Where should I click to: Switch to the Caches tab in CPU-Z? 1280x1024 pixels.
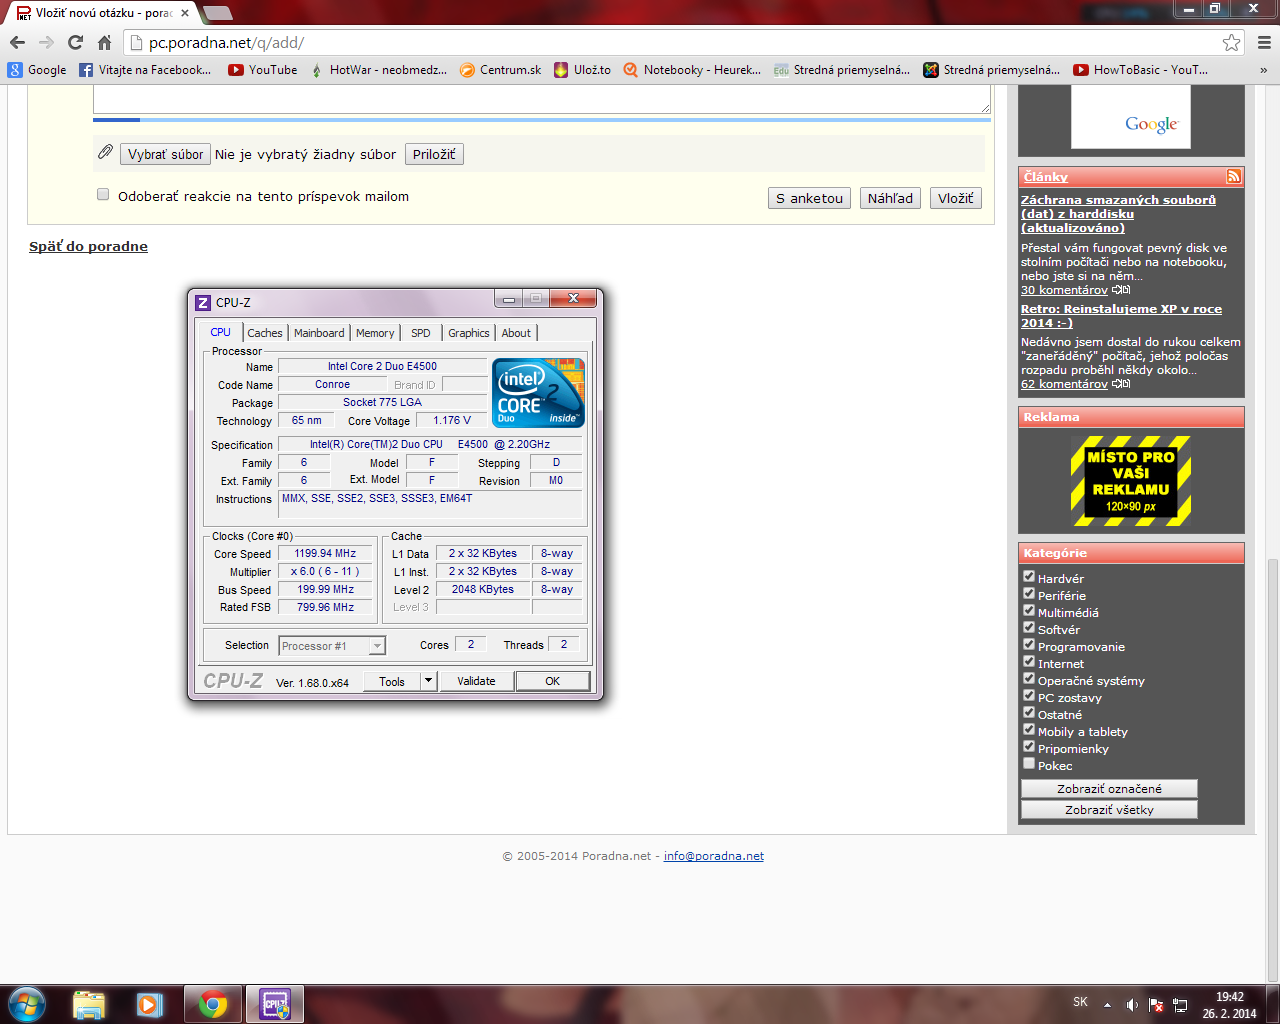pyautogui.click(x=265, y=333)
